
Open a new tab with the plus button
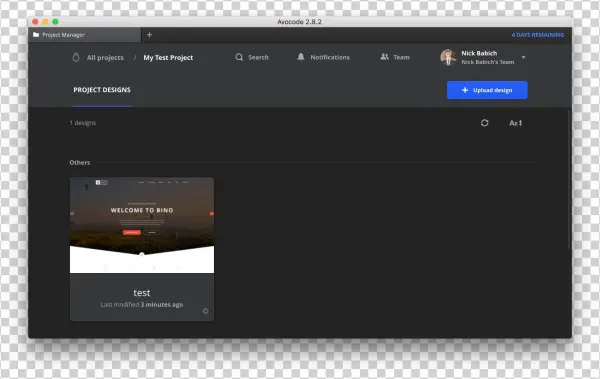pos(149,35)
